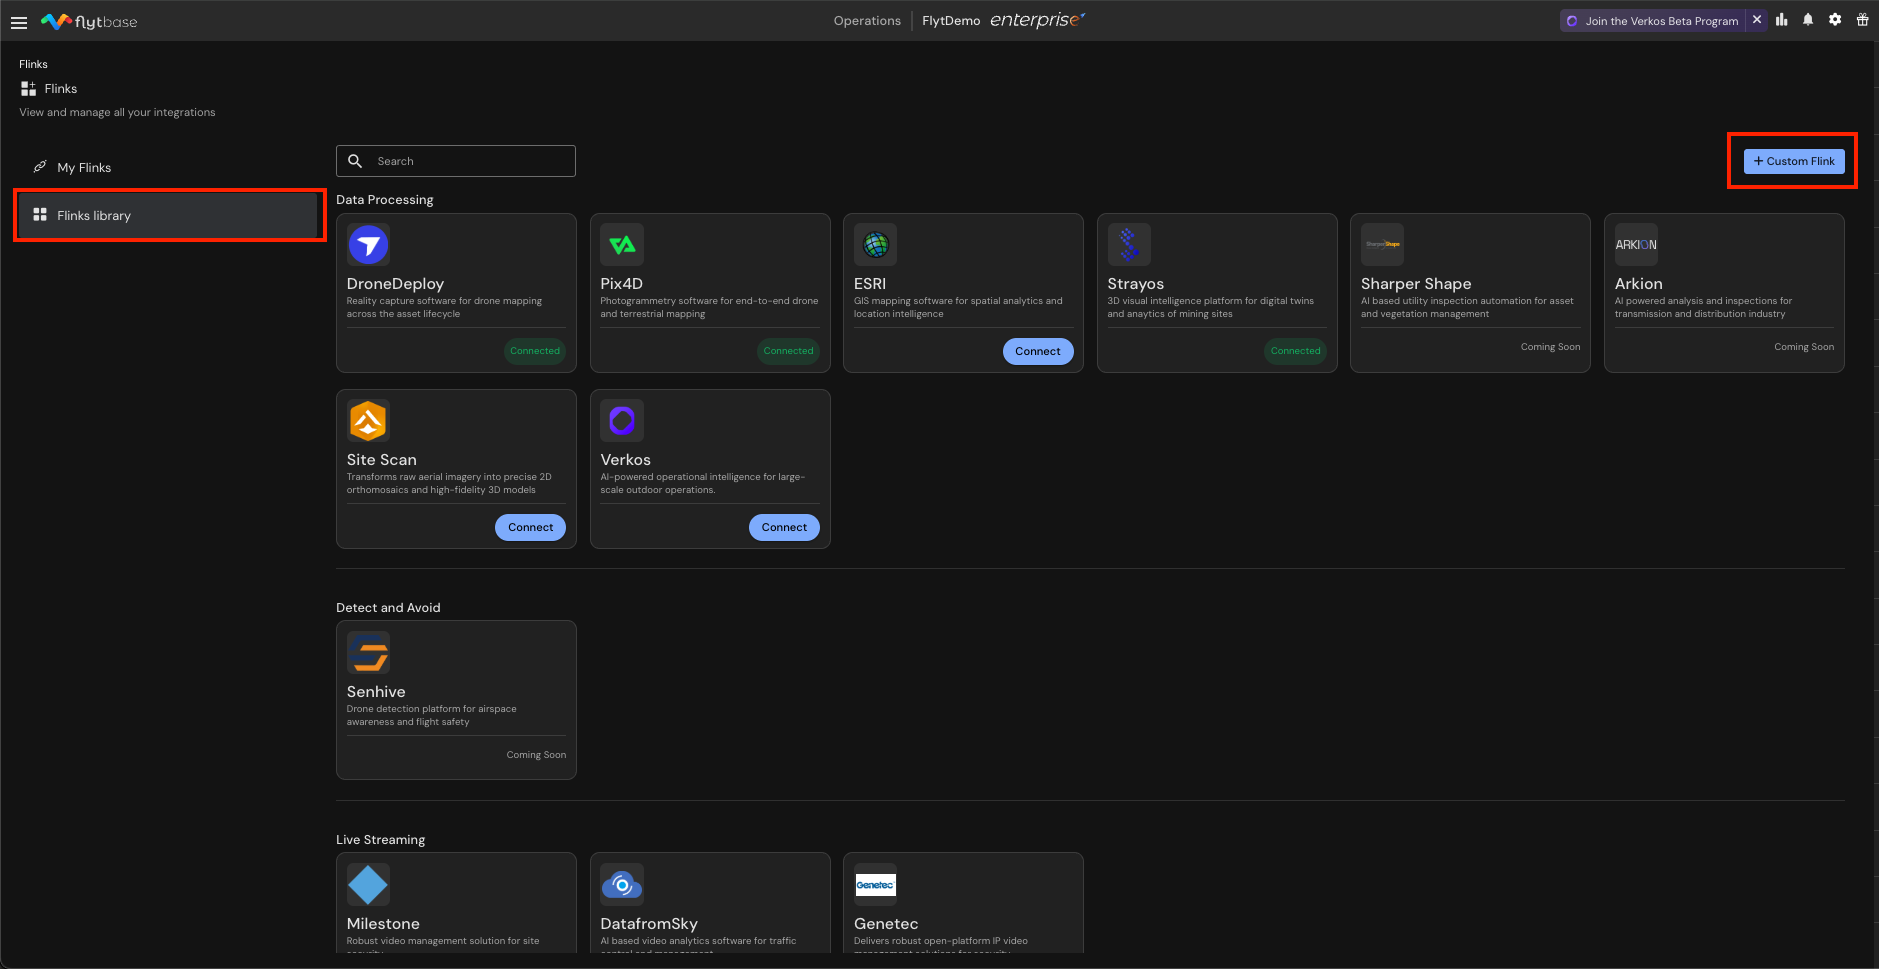Image resolution: width=1879 pixels, height=969 pixels.
Task: Click the Strayos card title
Action: (1135, 284)
